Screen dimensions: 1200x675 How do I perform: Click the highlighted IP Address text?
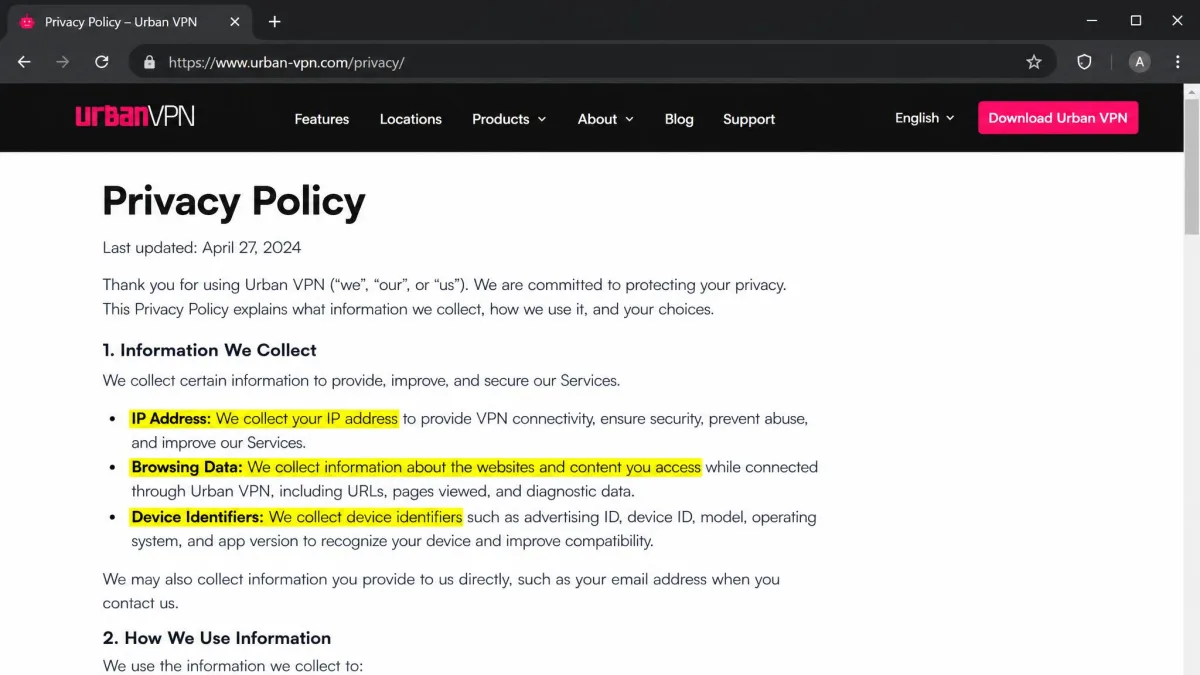[x=264, y=419]
